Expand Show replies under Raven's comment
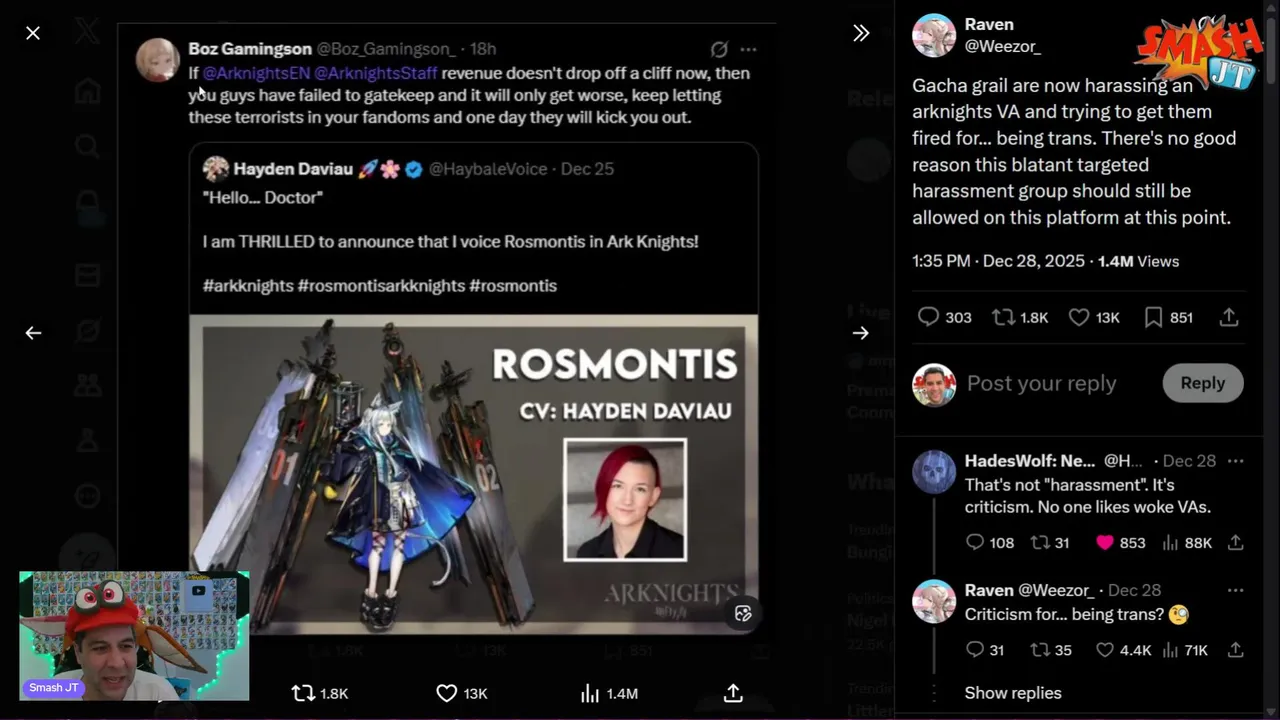The height and width of the screenshot is (720, 1280). click(1013, 693)
